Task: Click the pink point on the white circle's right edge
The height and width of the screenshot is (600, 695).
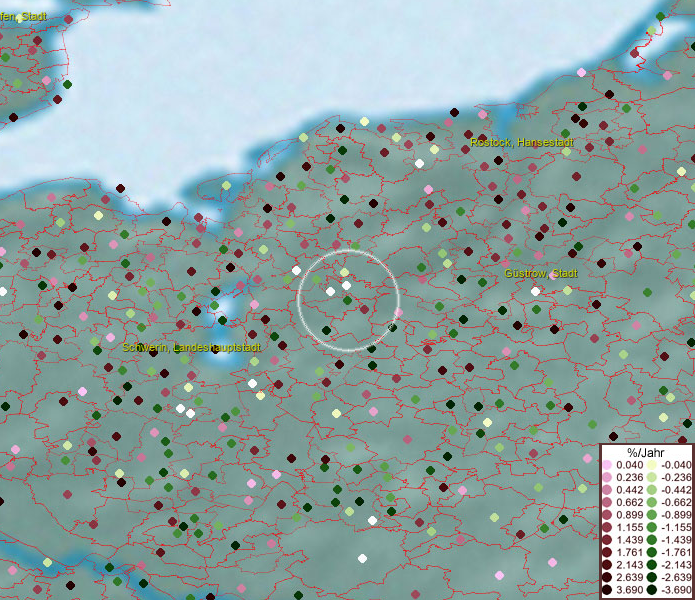Action: click(x=398, y=313)
